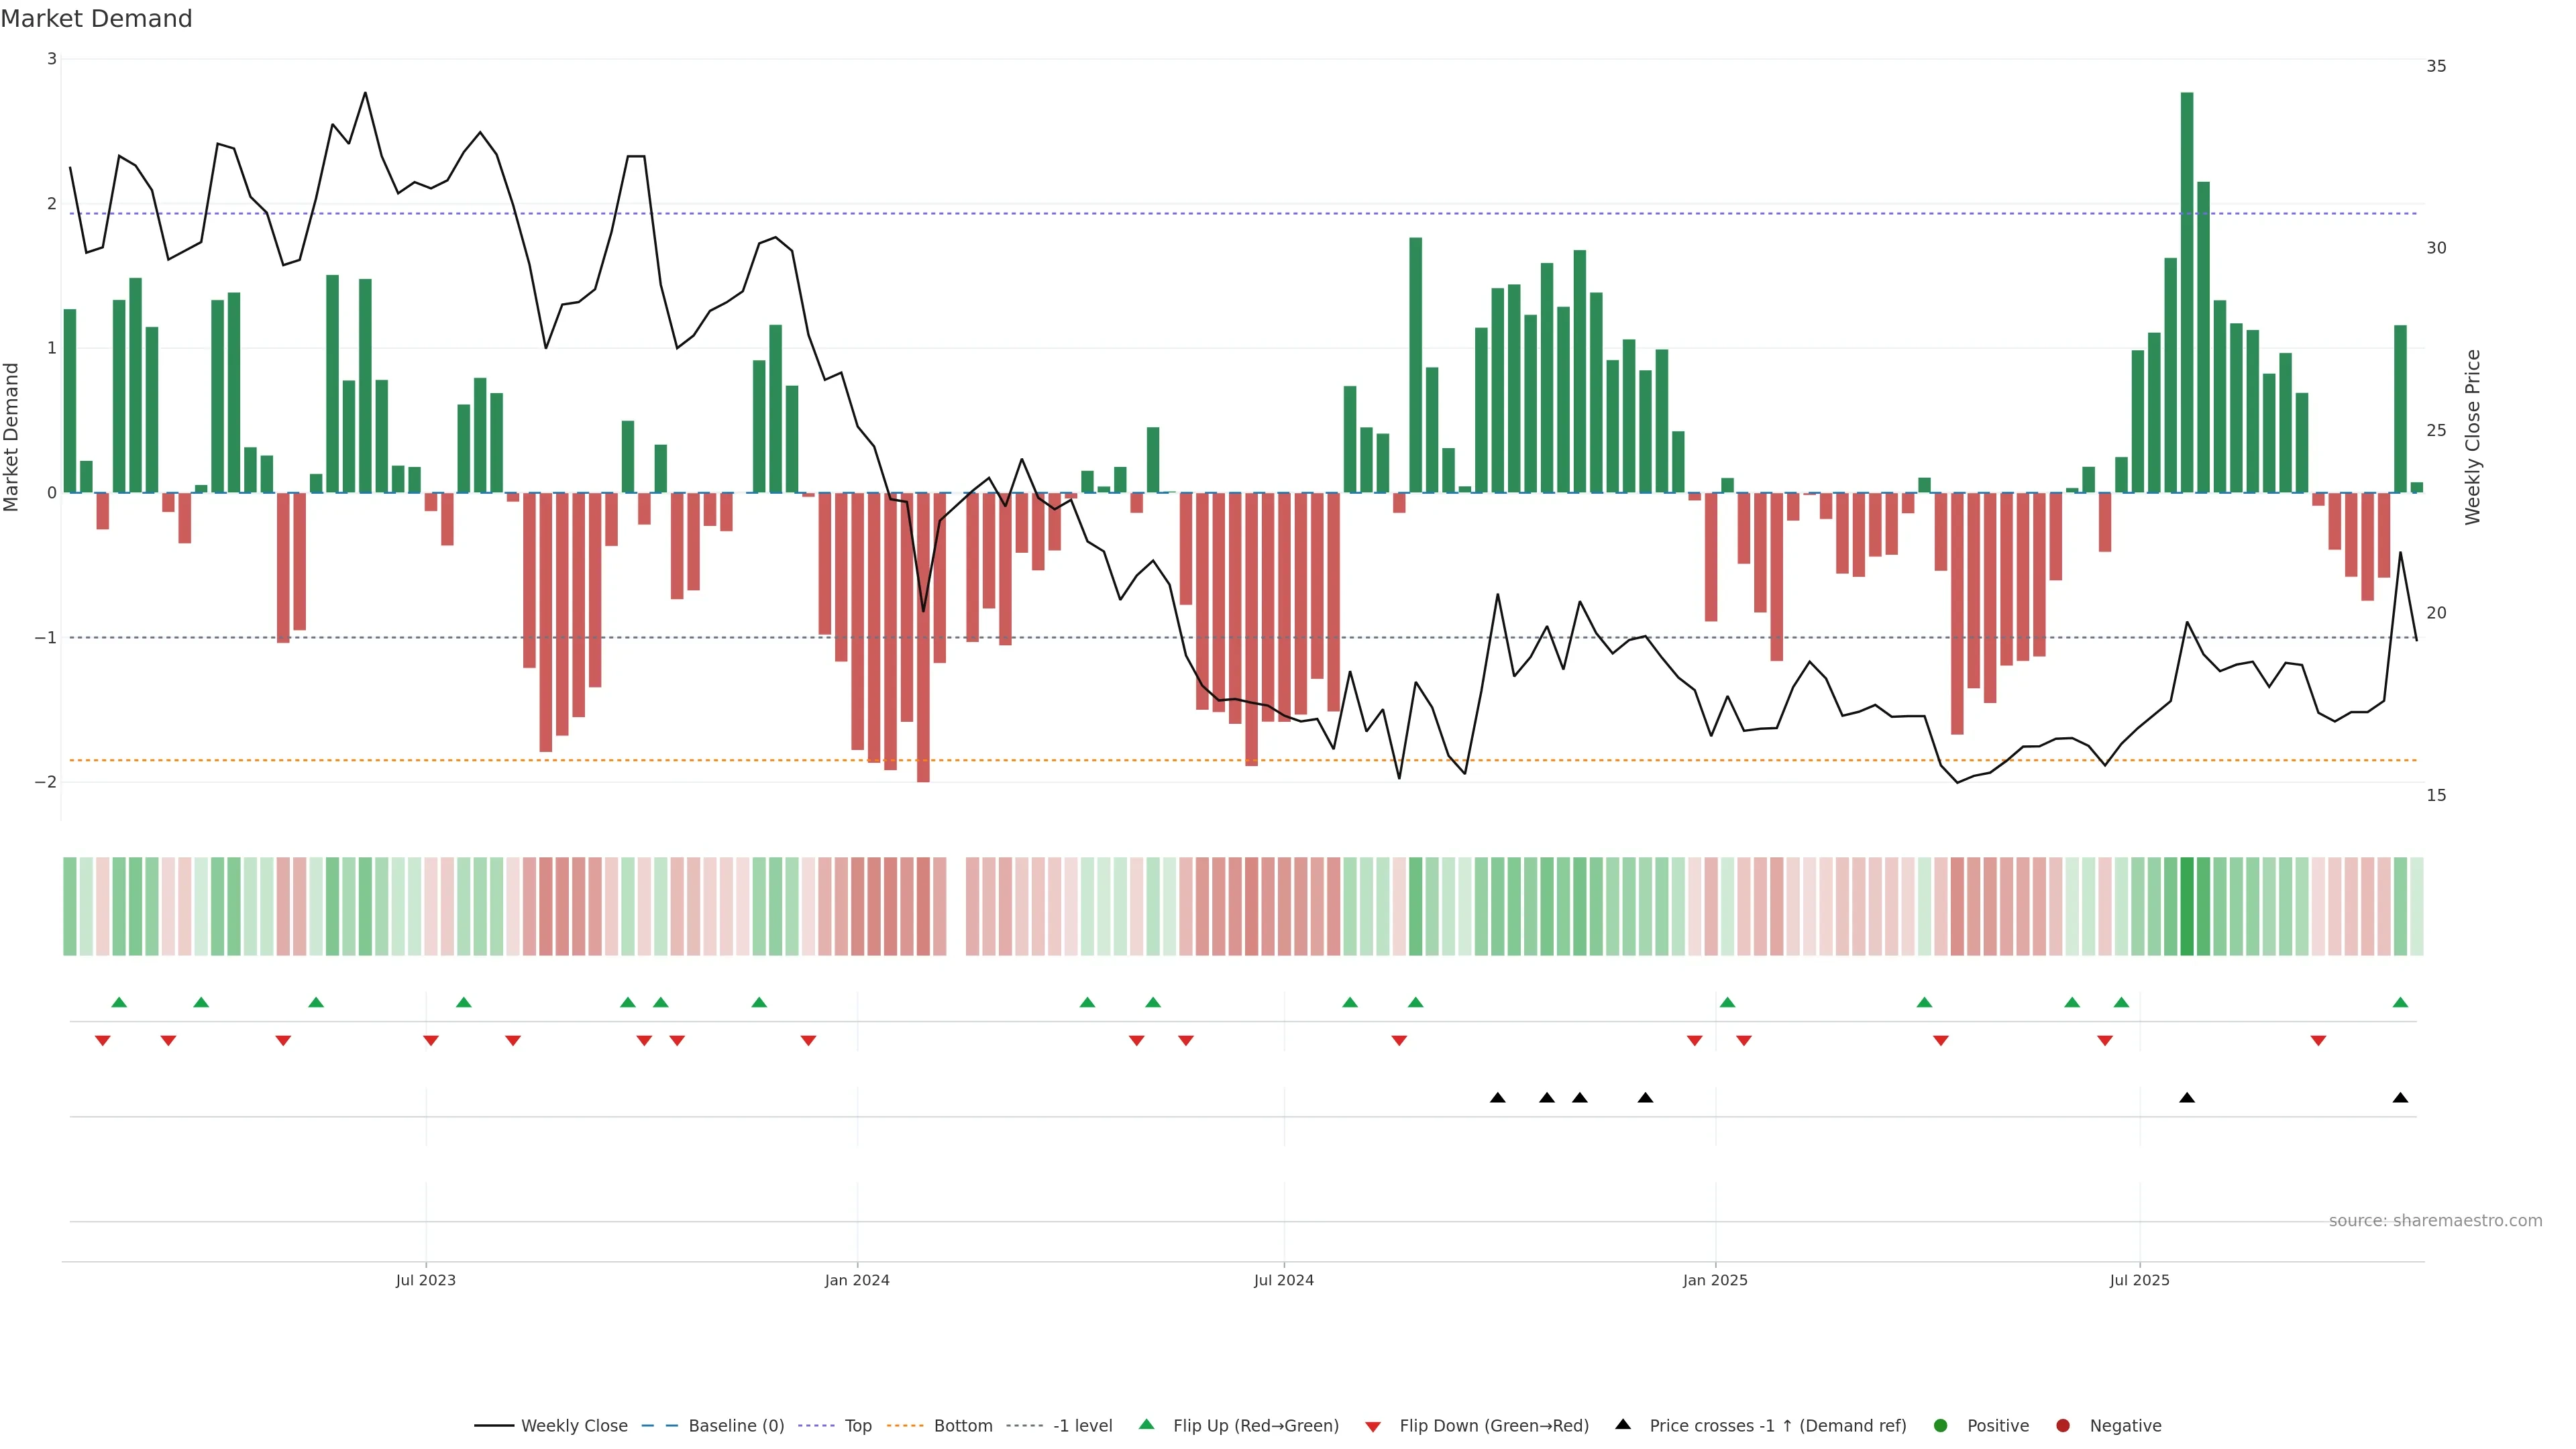Viewport: 2576px width, 1449px height.
Task: Click first black price-cross triangle marker
Action: coord(1497,1098)
